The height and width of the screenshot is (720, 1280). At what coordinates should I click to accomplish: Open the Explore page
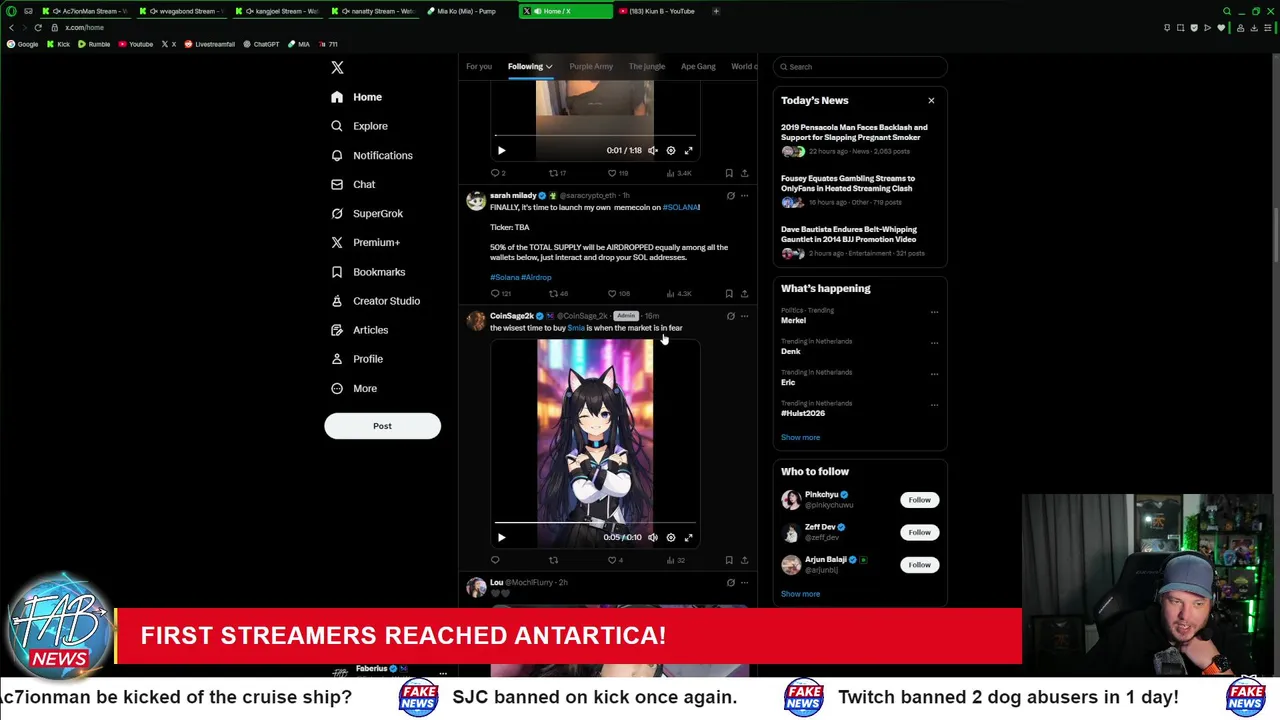pos(359,126)
